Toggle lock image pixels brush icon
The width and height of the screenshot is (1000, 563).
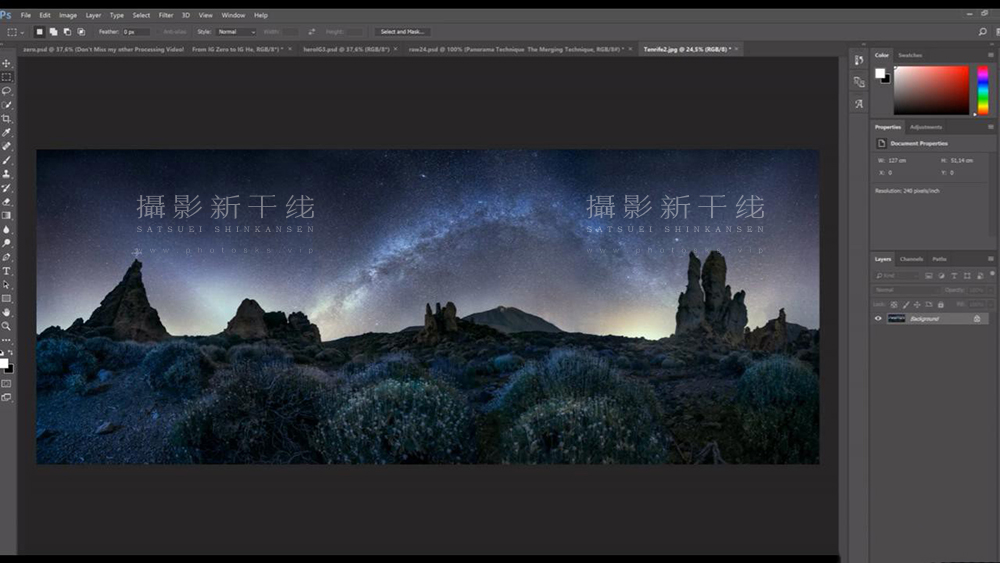click(906, 305)
